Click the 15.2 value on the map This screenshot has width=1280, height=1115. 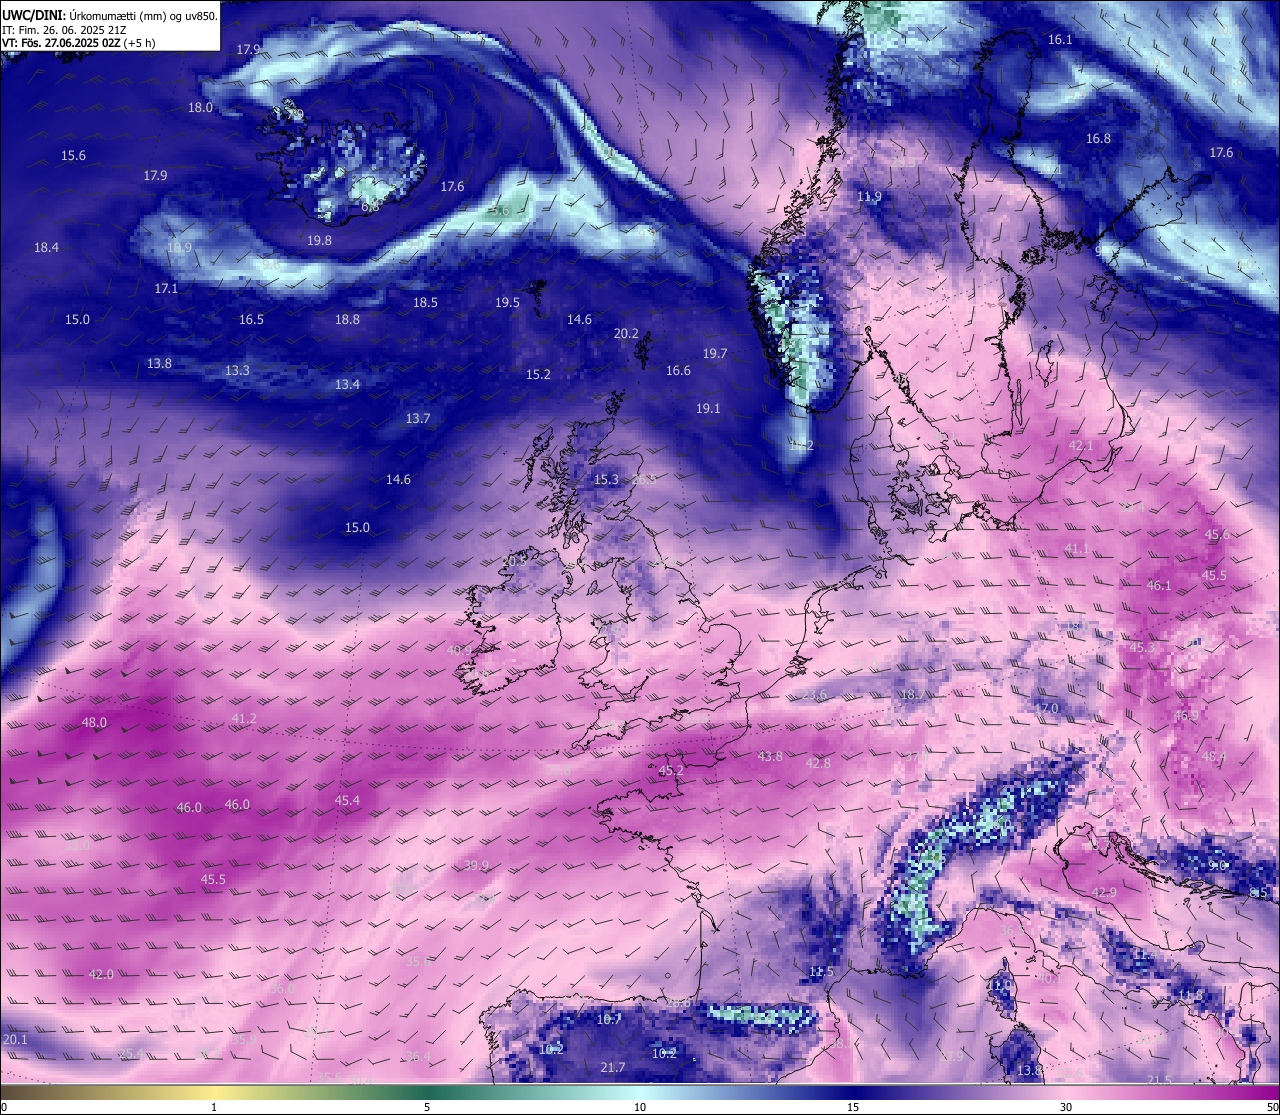coord(538,374)
